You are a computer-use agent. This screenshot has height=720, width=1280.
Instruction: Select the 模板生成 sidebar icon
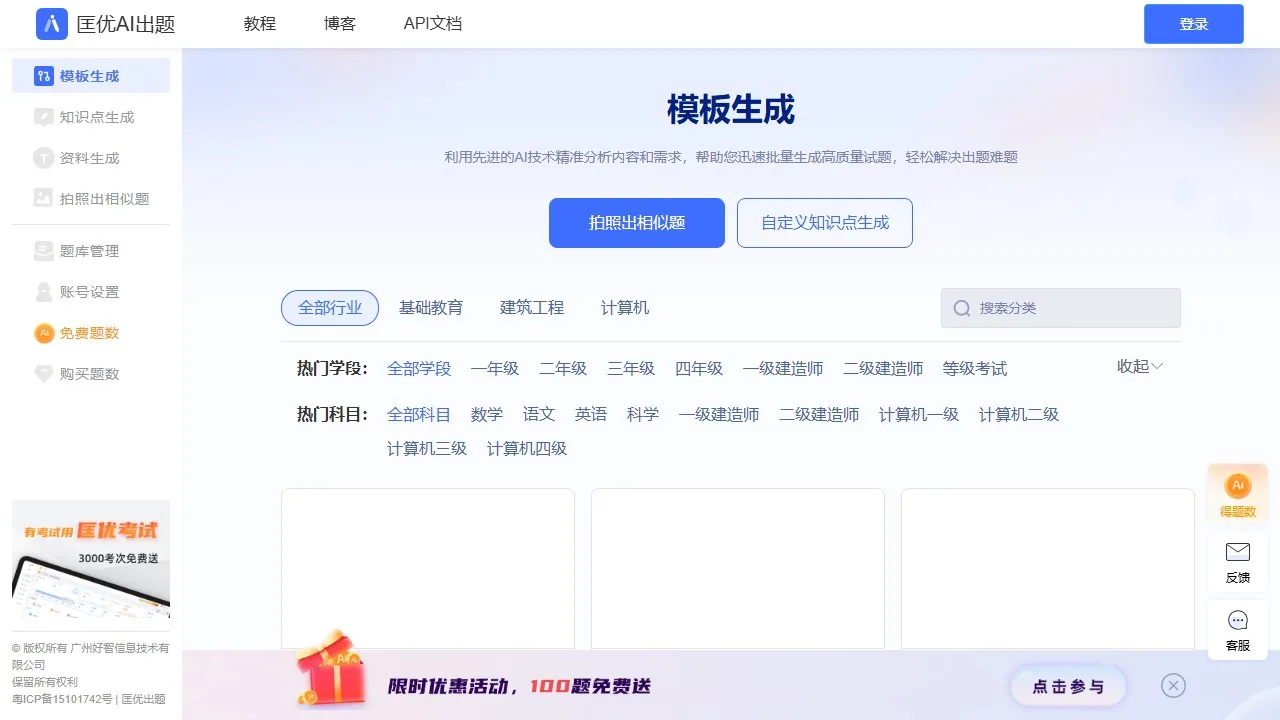point(43,76)
